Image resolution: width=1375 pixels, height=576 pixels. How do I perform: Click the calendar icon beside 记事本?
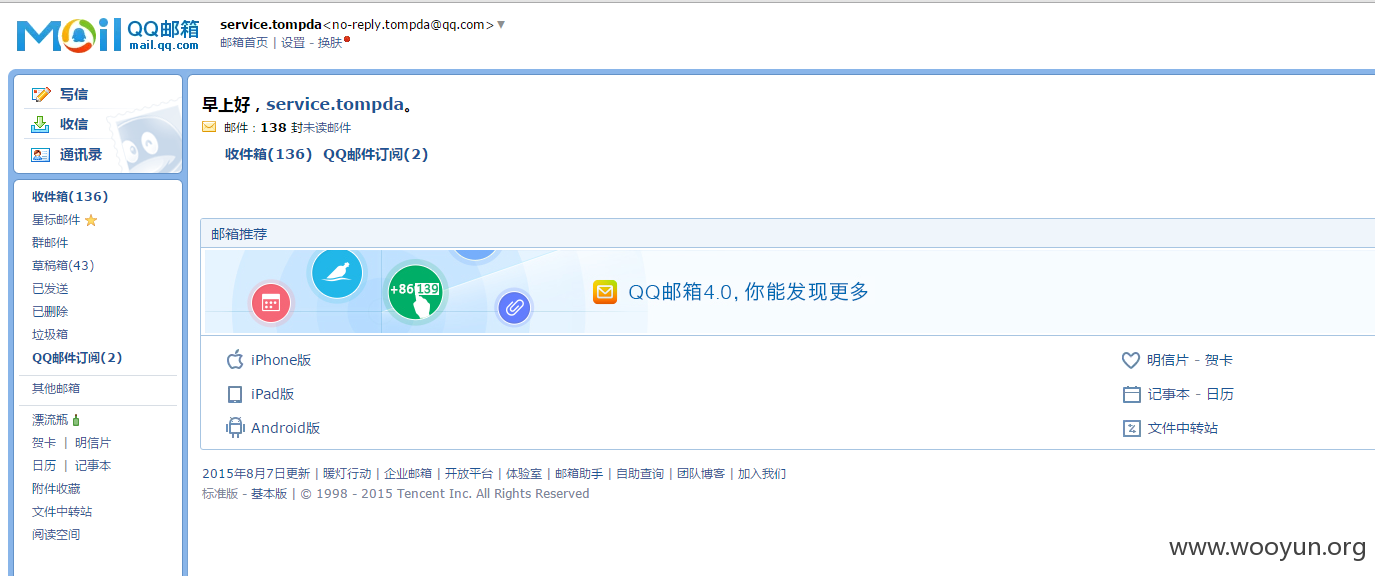1131,394
